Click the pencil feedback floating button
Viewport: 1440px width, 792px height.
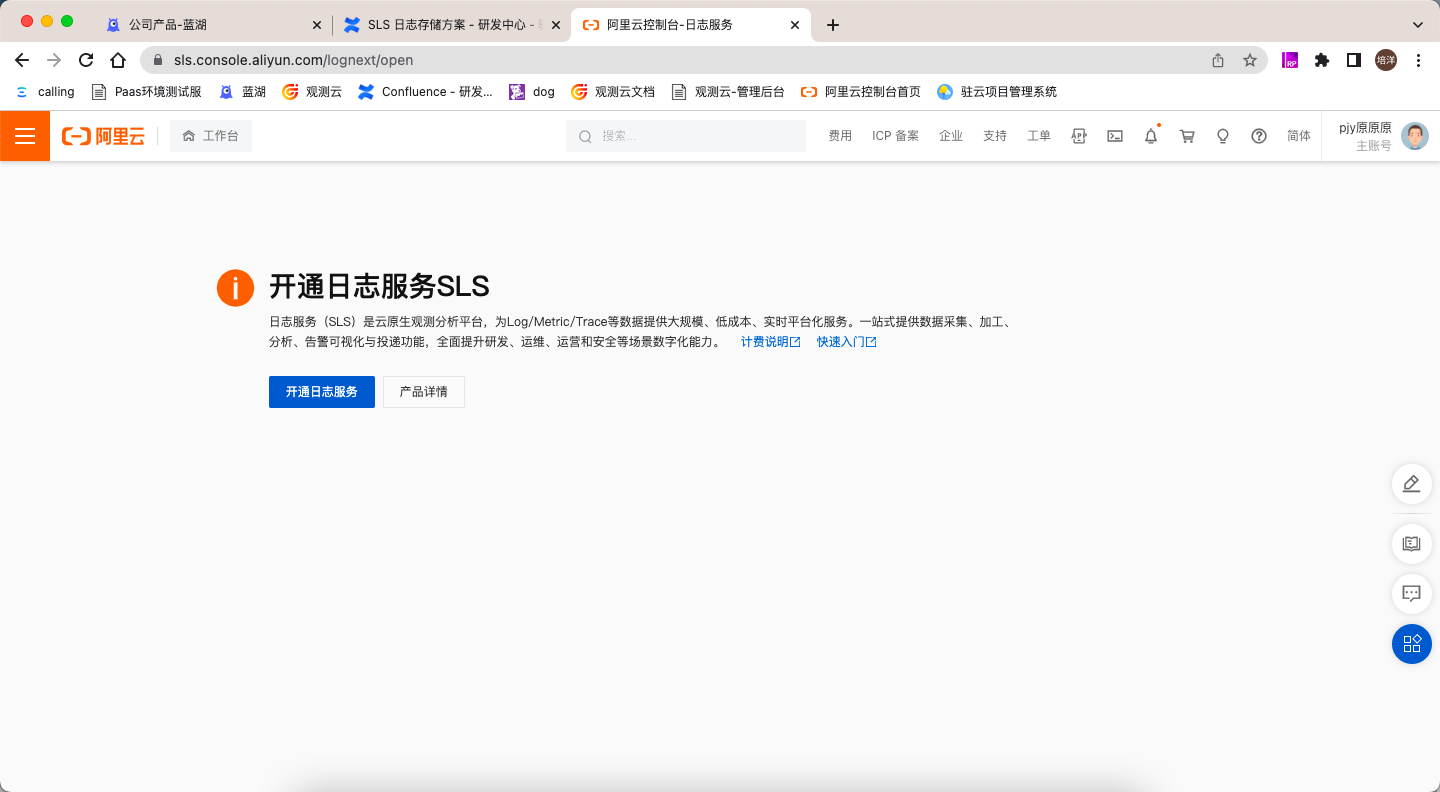click(x=1412, y=484)
